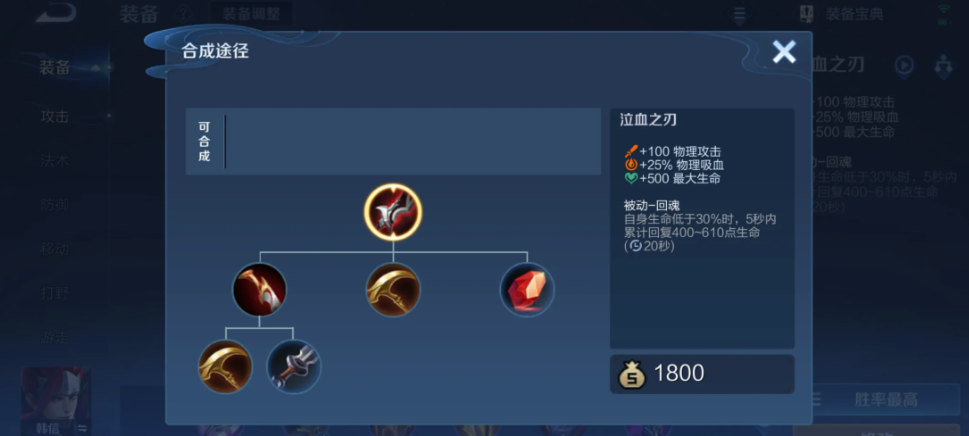Open the 装备宝典 guide icon
Viewport: 969px width, 436px height.
click(x=806, y=14)
